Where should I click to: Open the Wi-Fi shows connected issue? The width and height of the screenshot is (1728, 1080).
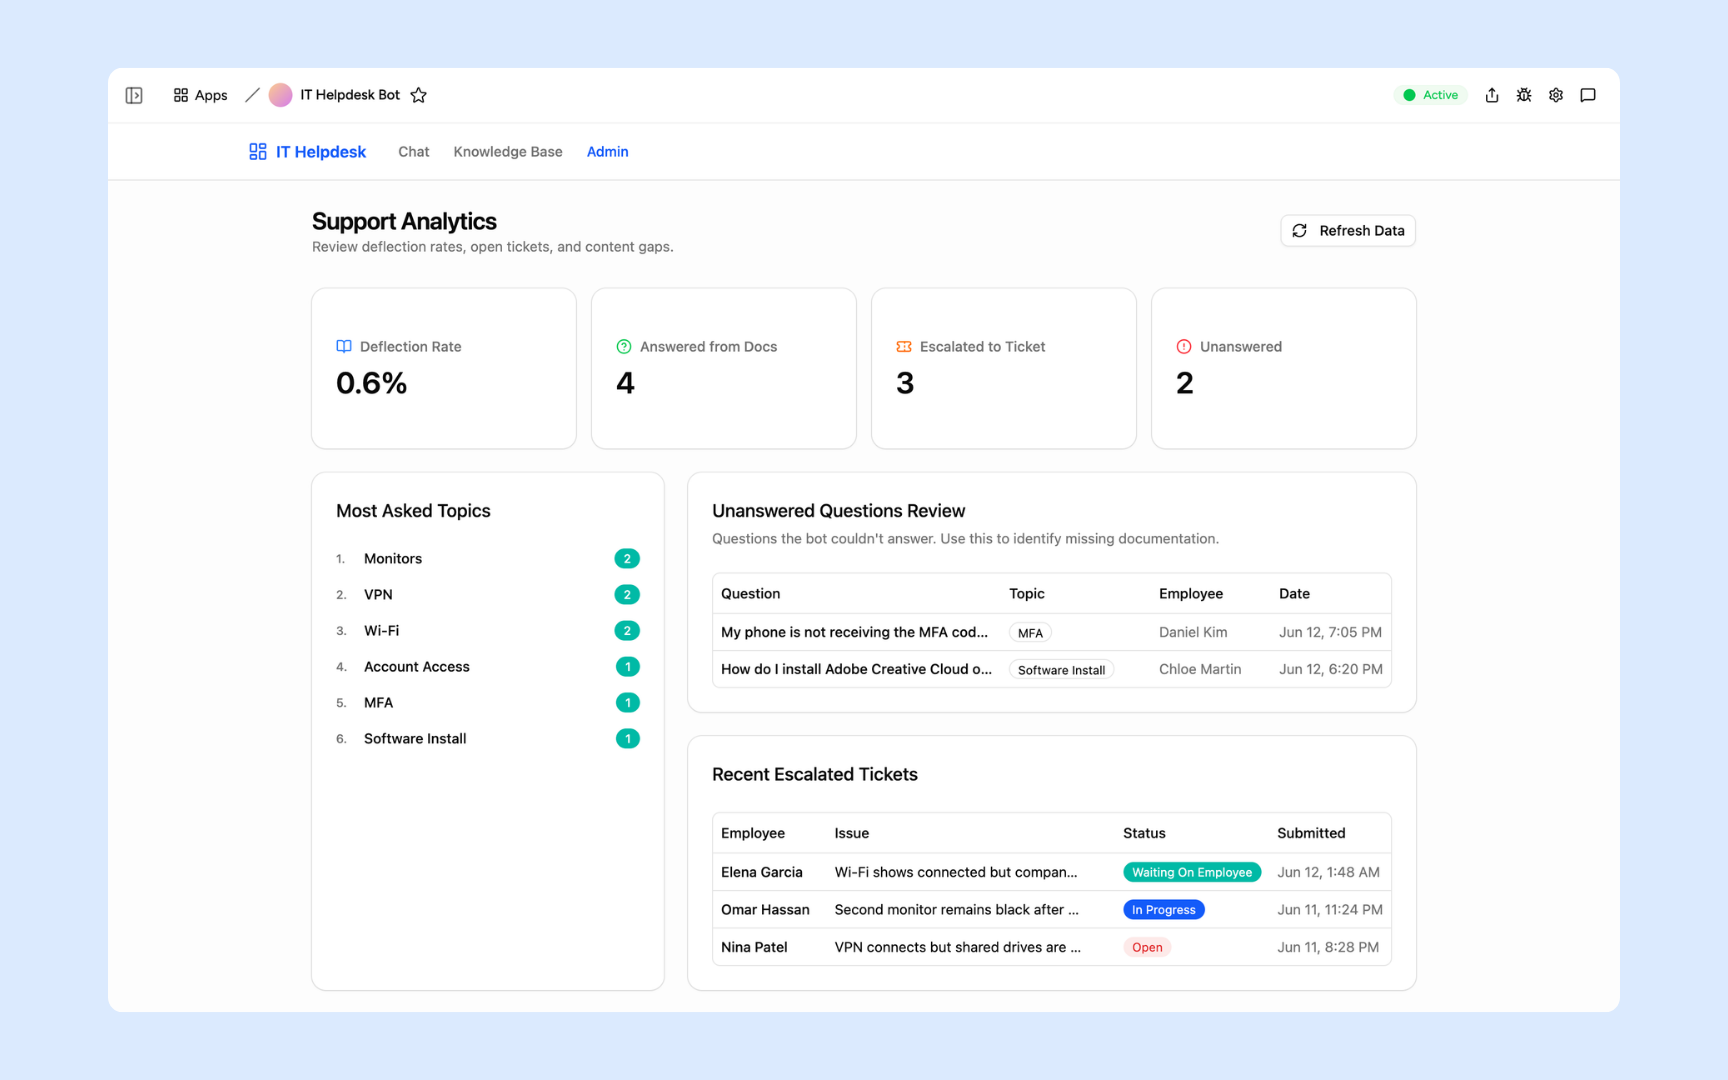click(x=956, y=872)
